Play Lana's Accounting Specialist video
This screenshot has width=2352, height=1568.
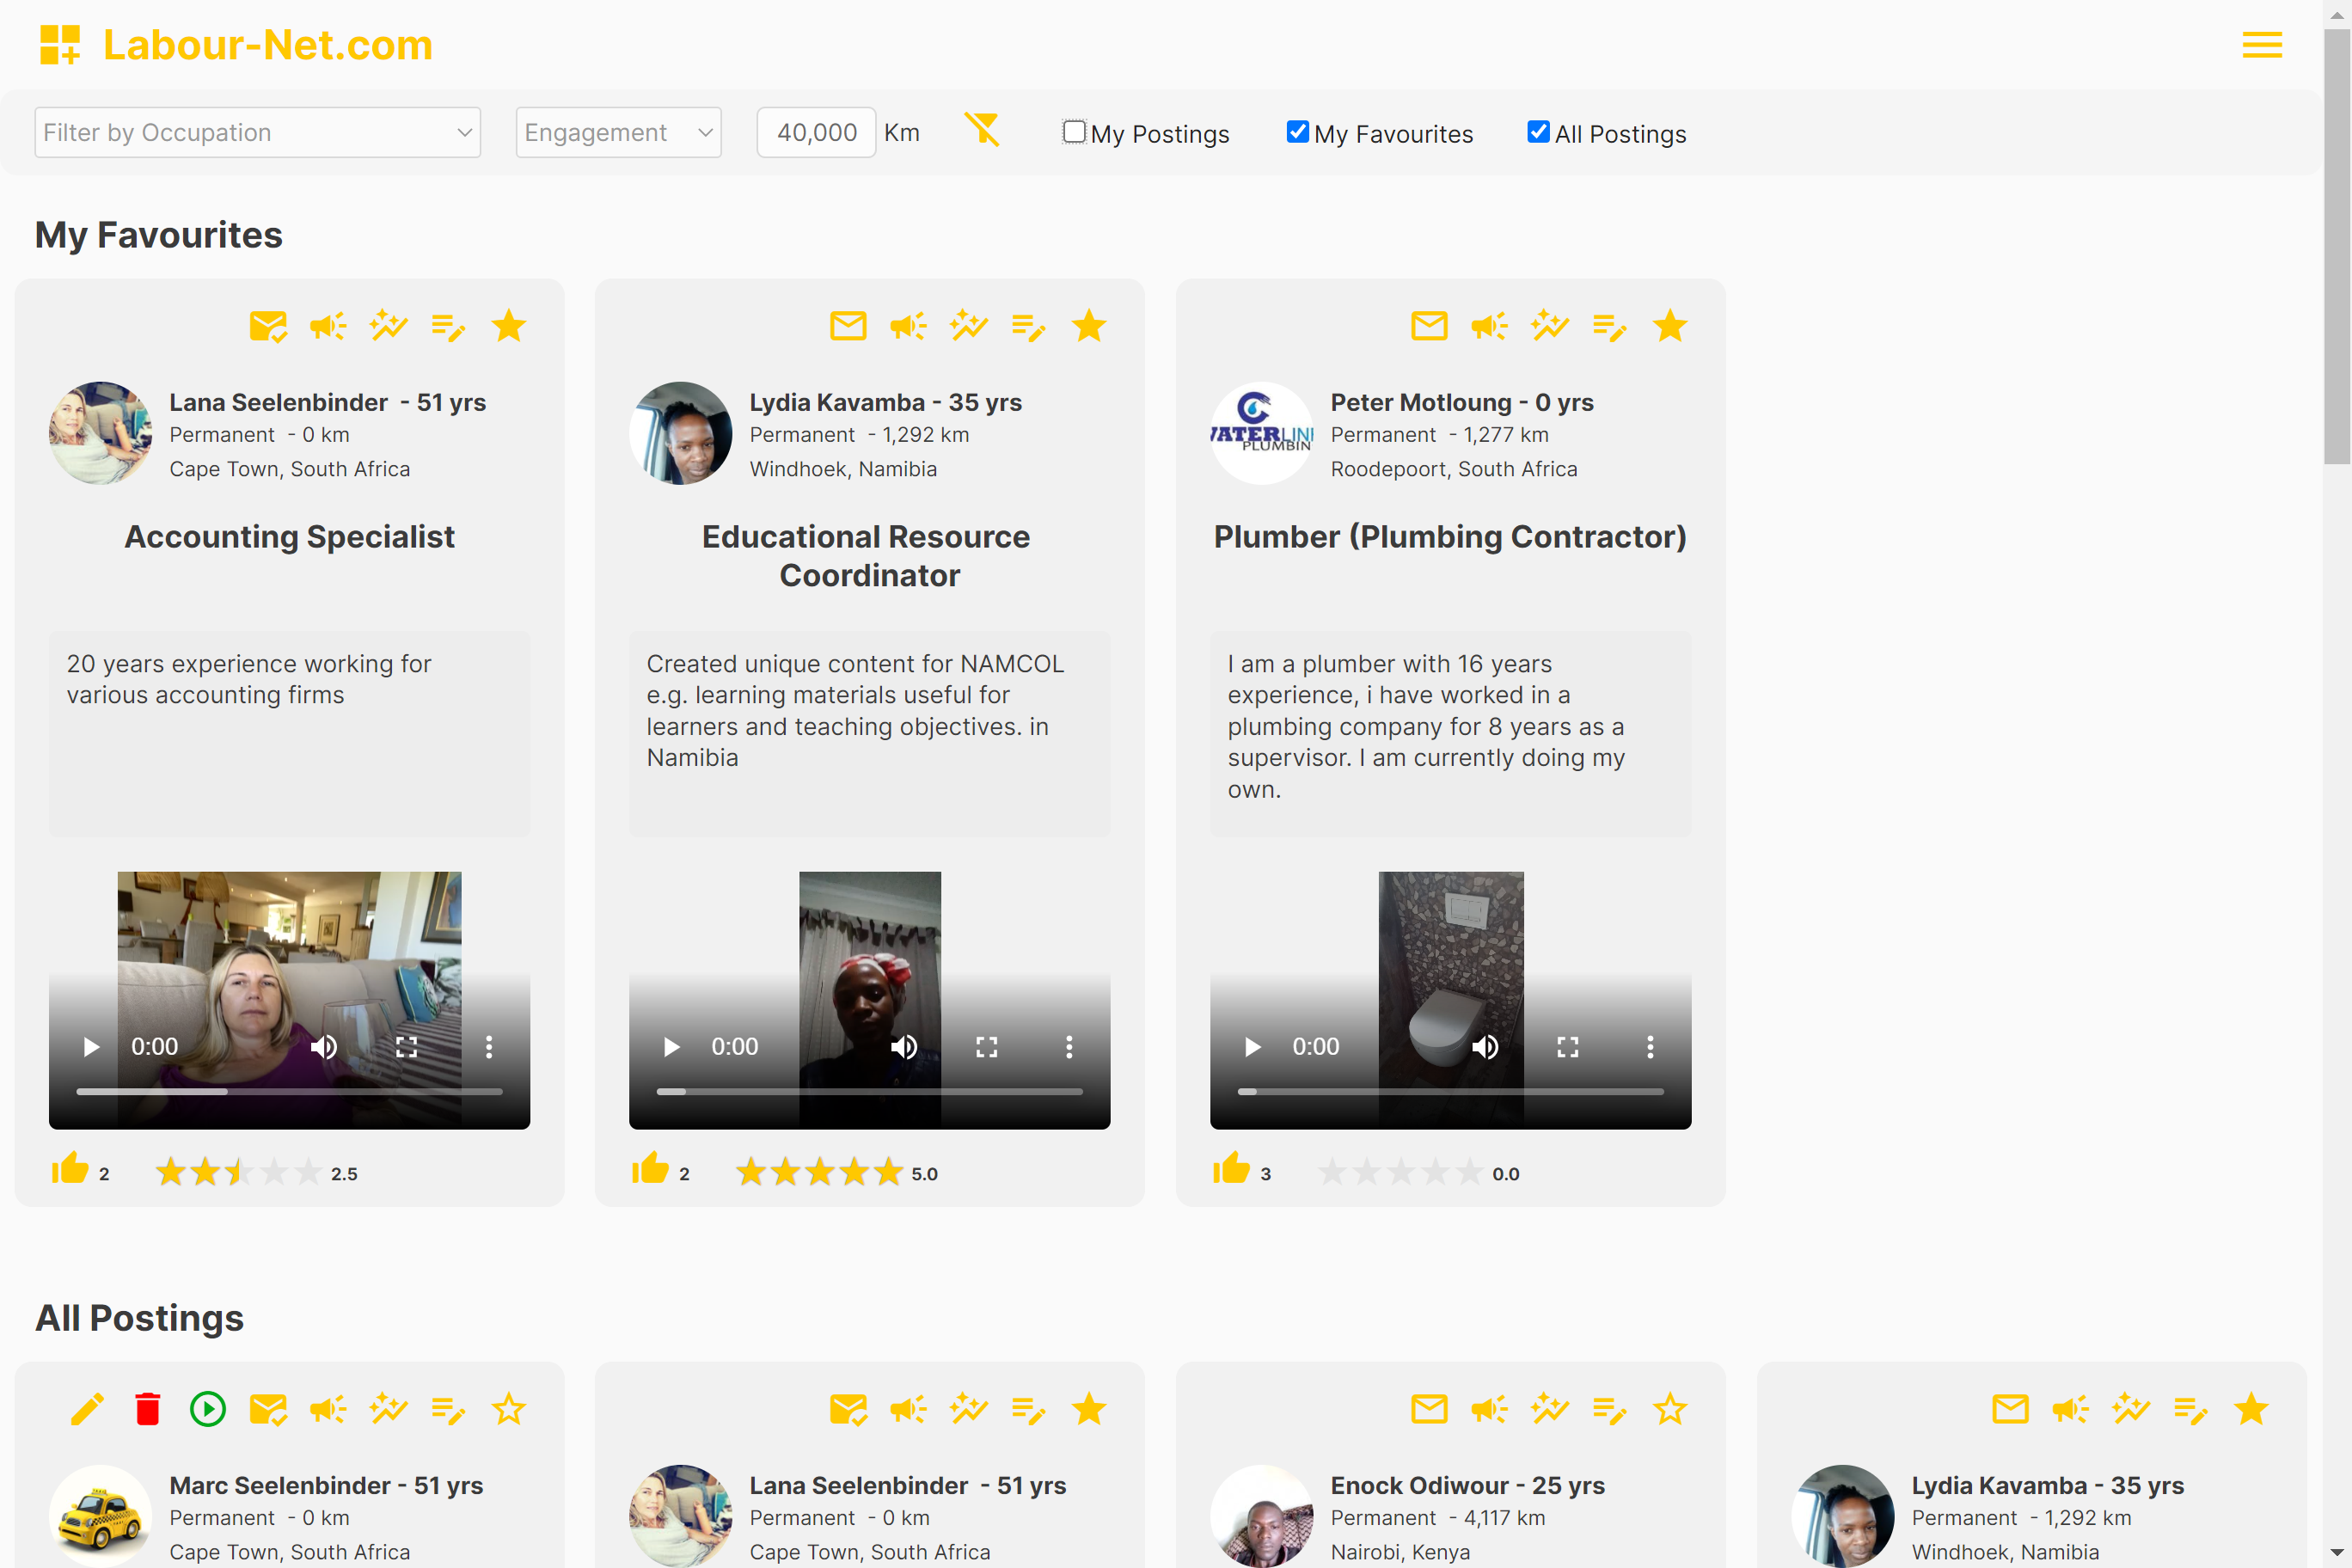click(91, 1047)
